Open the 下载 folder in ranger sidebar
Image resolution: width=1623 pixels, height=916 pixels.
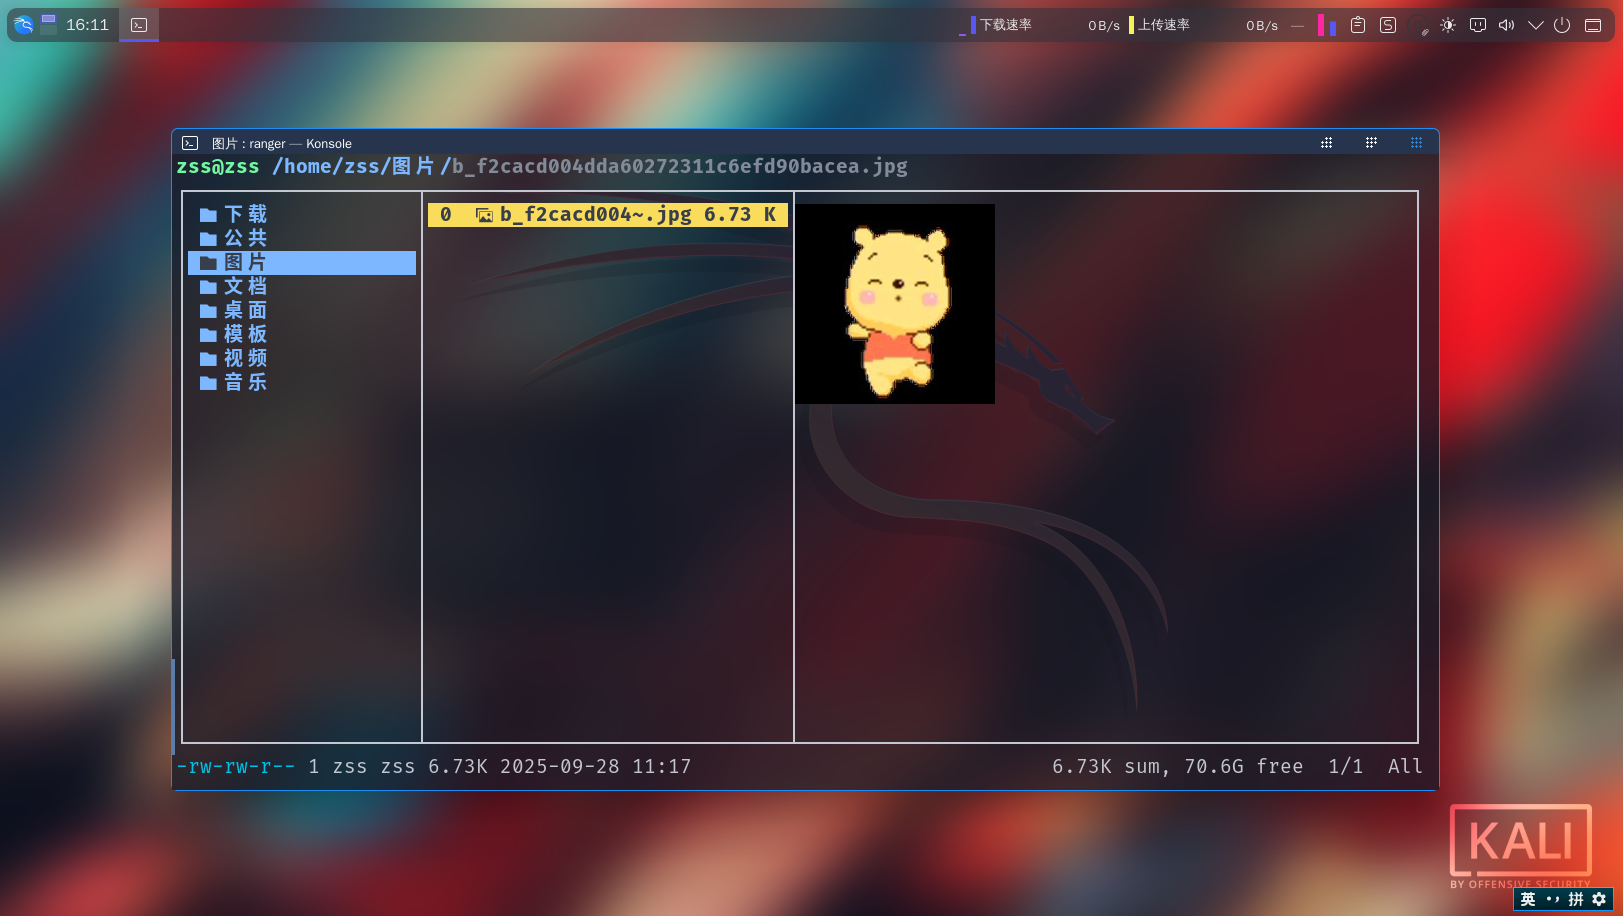[x=245, y=214]
